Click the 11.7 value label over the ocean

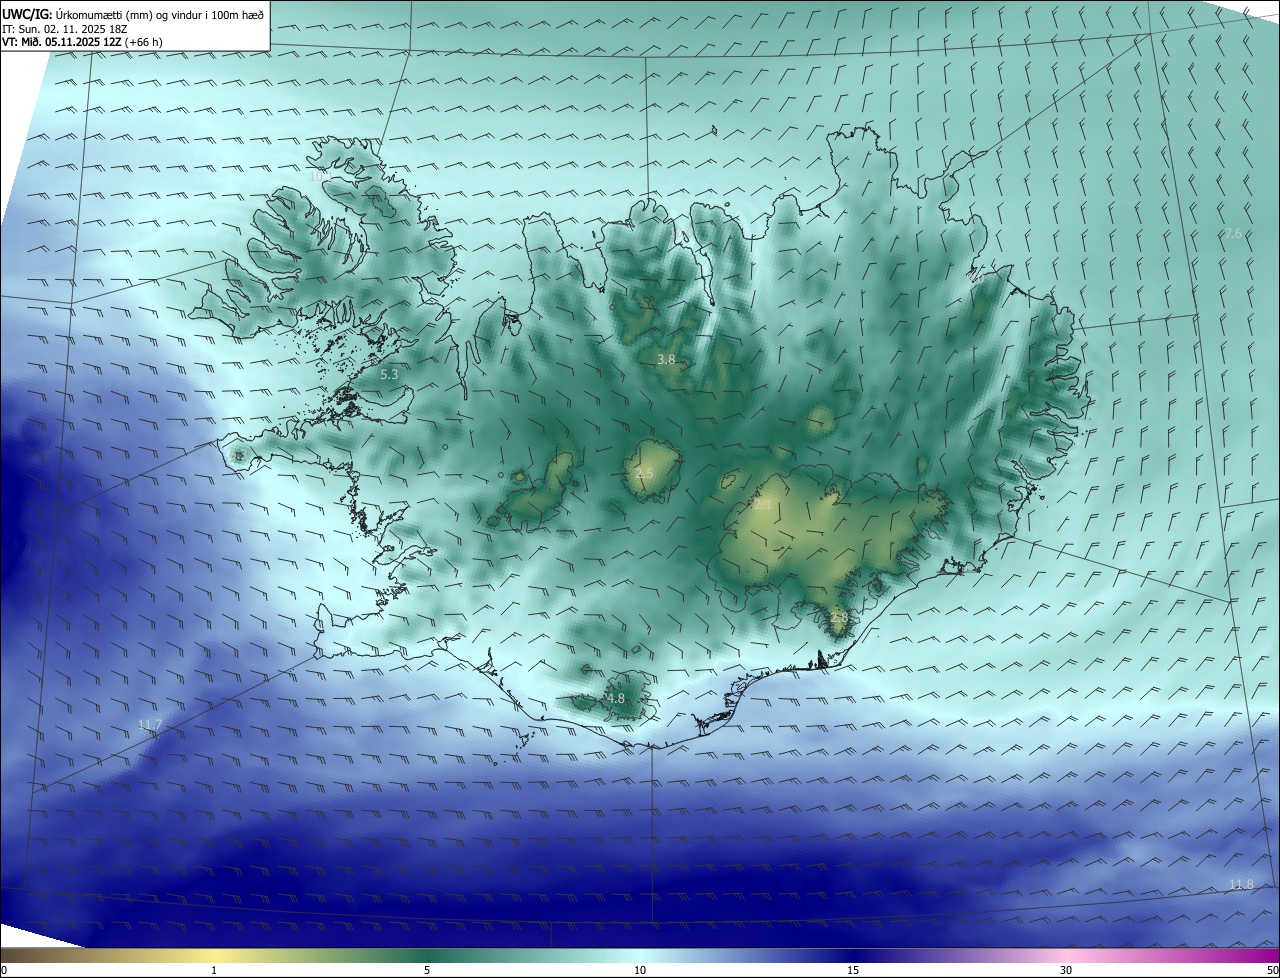tap(150, 724)
